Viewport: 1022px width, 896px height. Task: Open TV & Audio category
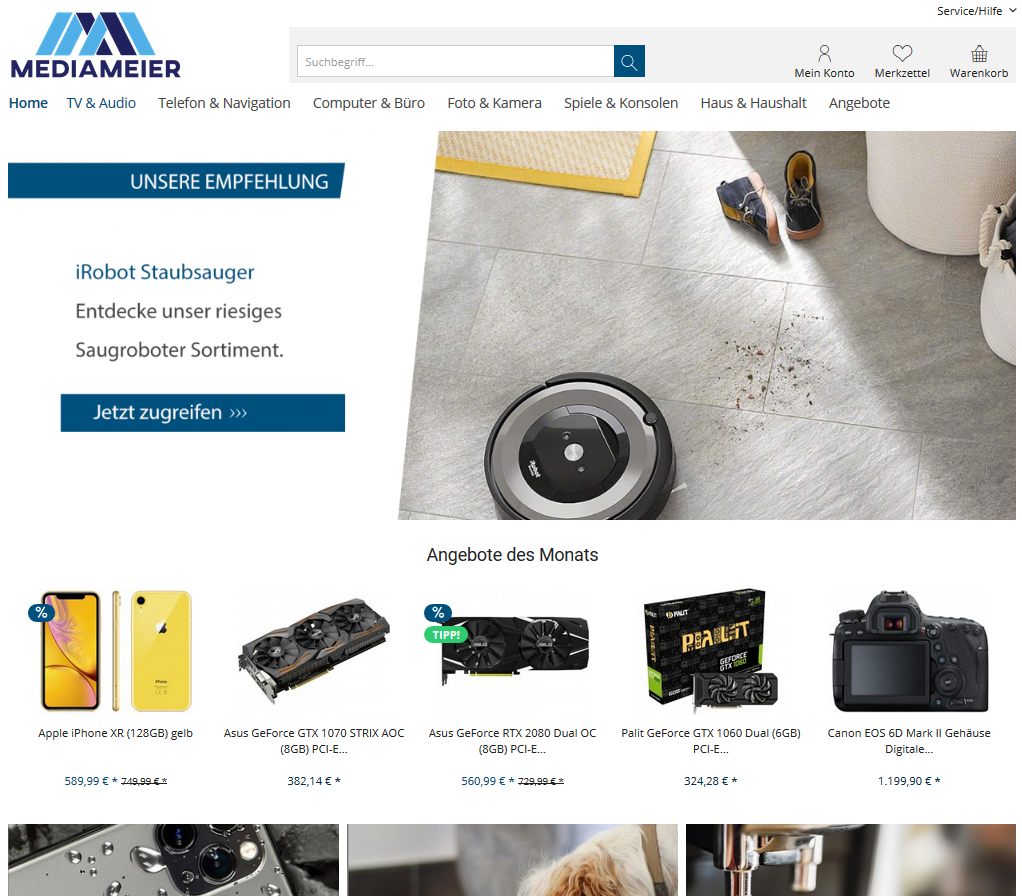coord(101,103)
